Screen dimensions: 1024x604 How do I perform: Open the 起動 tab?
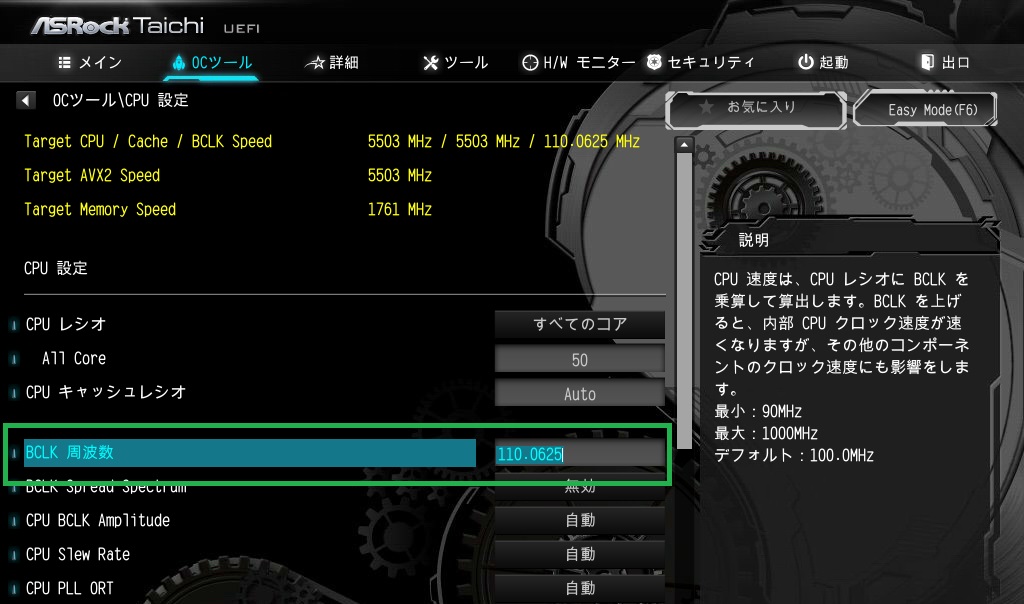[823, 63]
